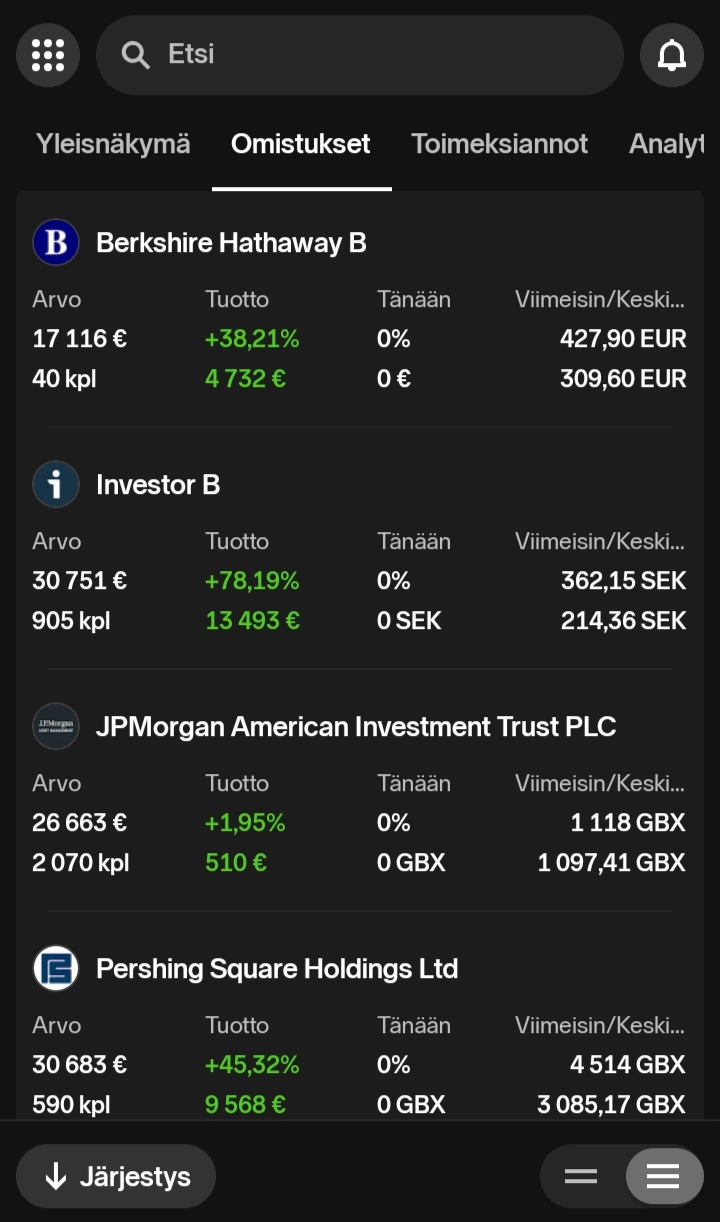Go to the Yleisnäkymä tab
Image resolution: width=720 pixels, height=1222 pixels.
[113, 144]
